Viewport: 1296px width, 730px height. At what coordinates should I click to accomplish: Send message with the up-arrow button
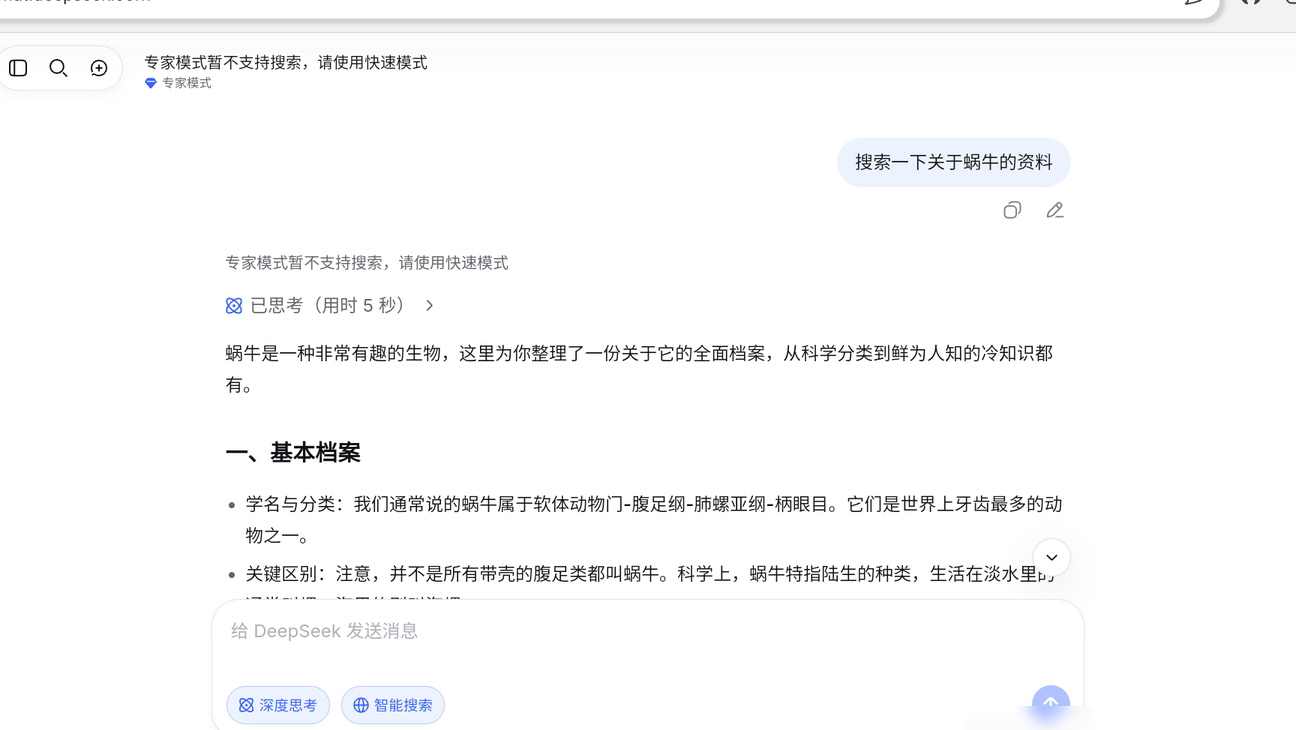1051,704
